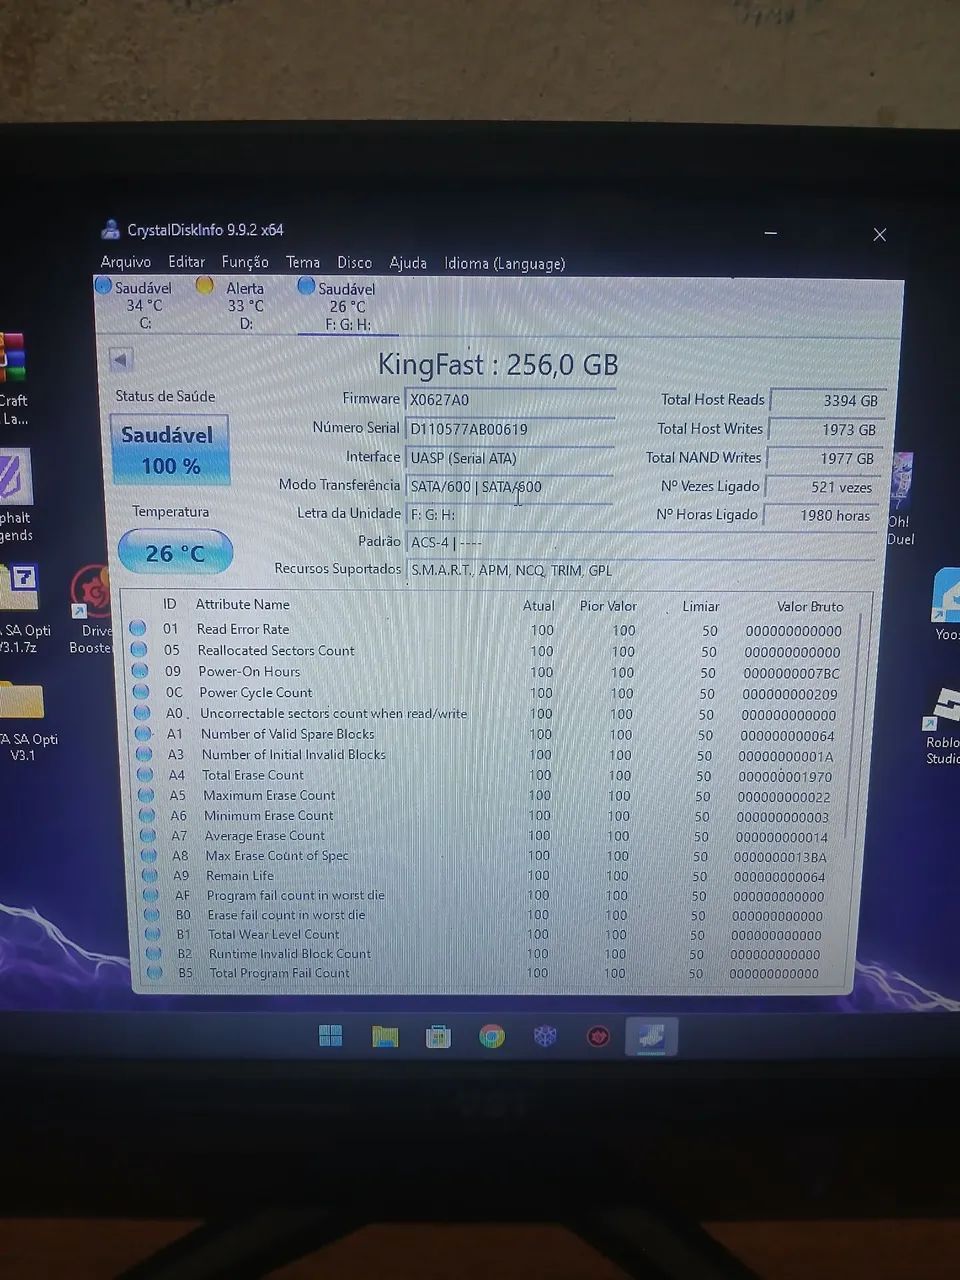Open the WinRAR desktop icon

[12, 378]
